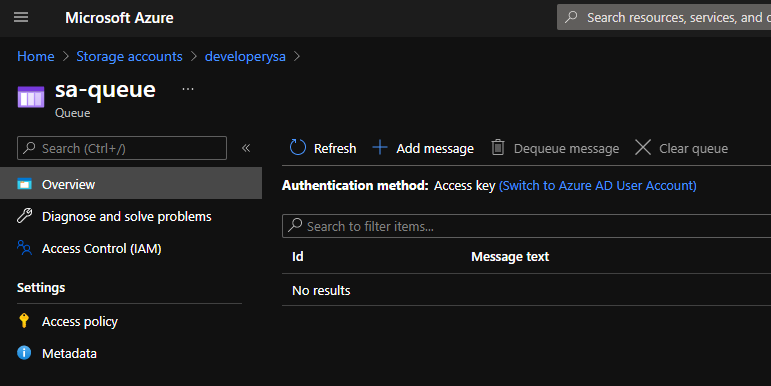Open Access Control (IAM)
Screen dimensions: 771x386
(102, 249)
